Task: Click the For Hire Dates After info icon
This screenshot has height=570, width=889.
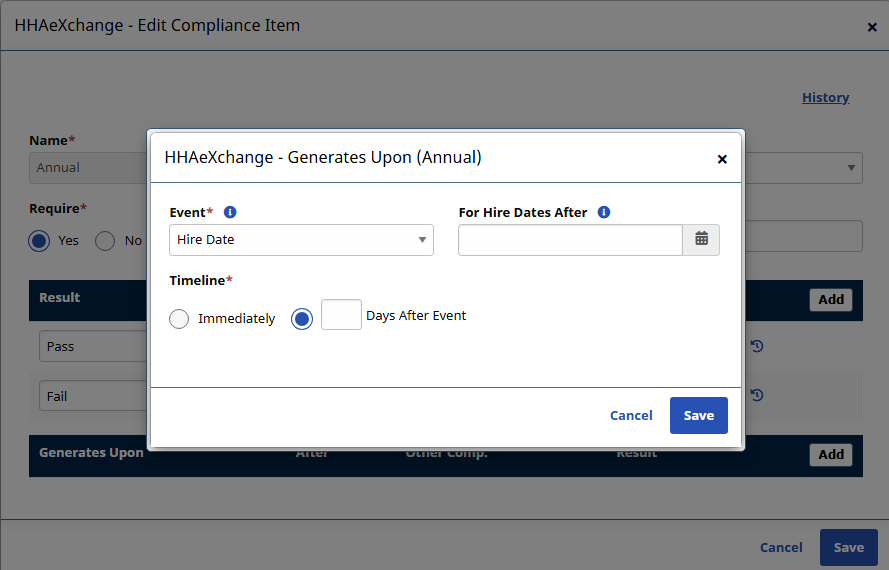Action: coord(604,212)
